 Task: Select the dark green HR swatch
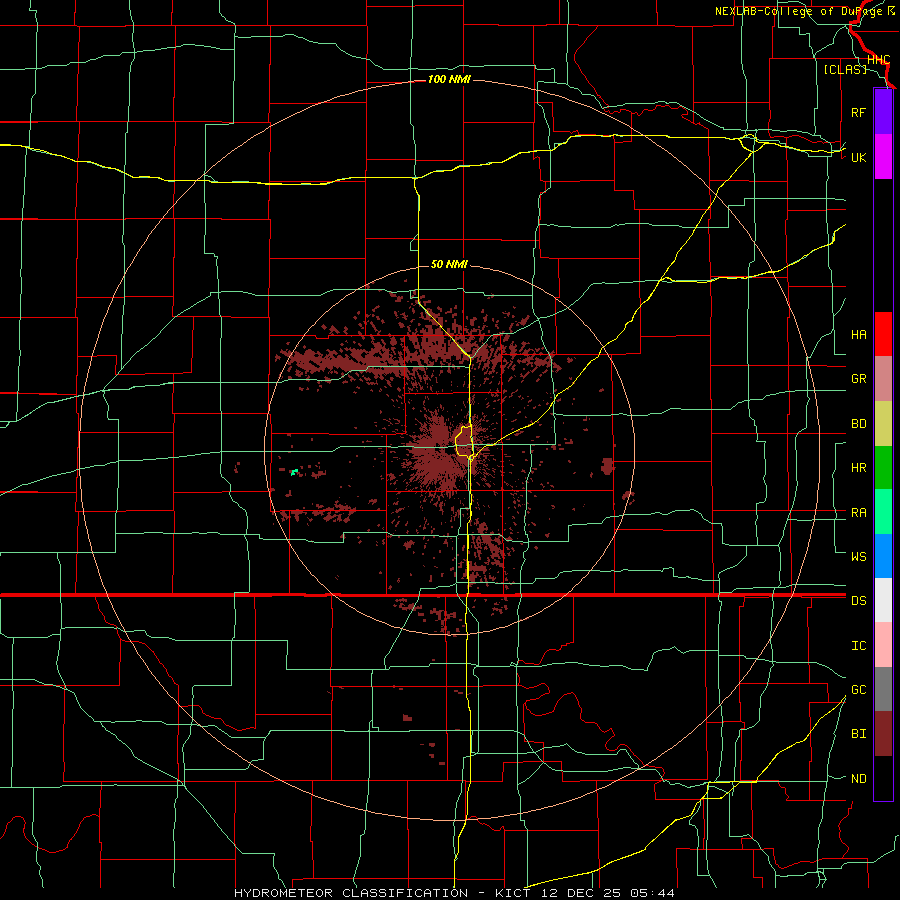(883, 468)
